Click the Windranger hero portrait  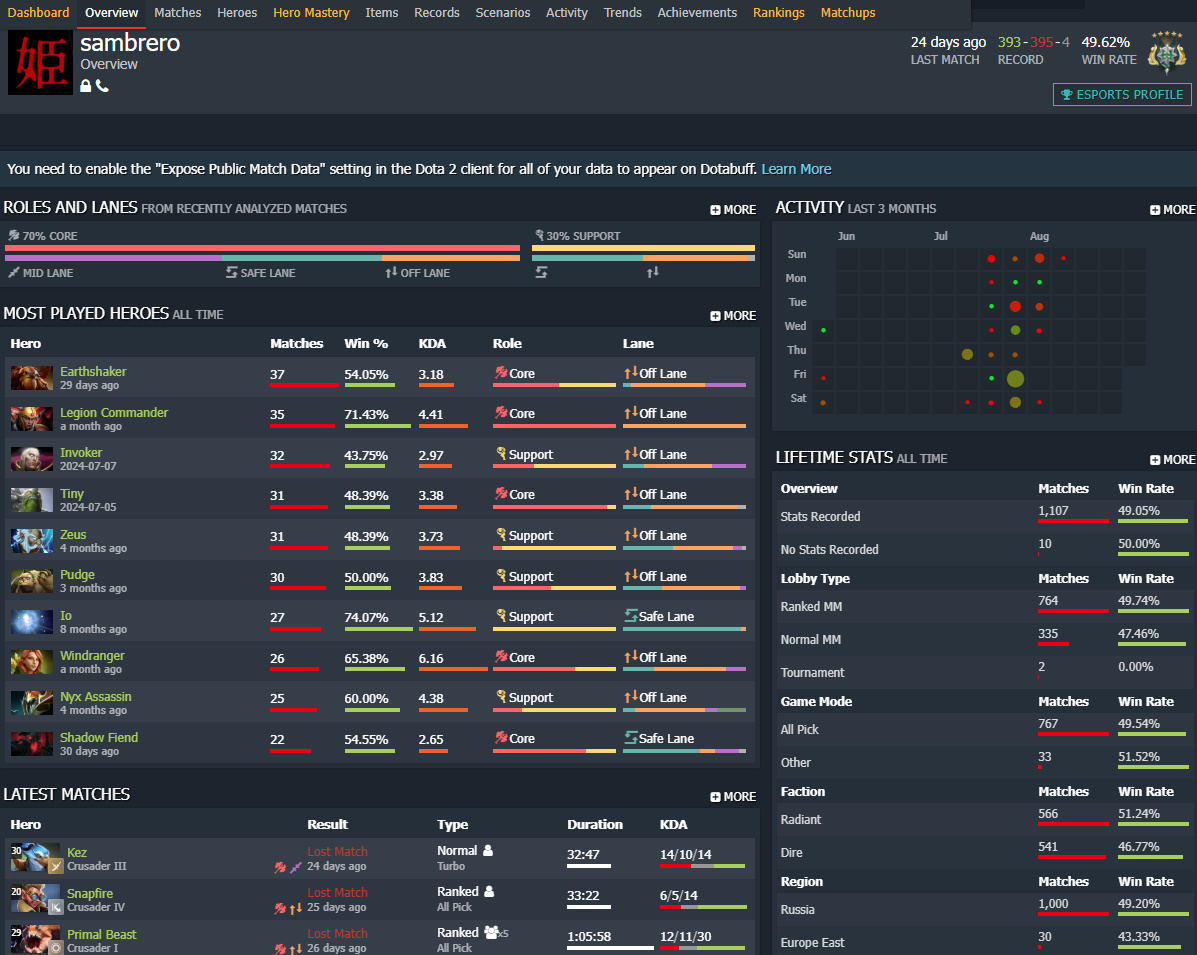coord(32,662)
